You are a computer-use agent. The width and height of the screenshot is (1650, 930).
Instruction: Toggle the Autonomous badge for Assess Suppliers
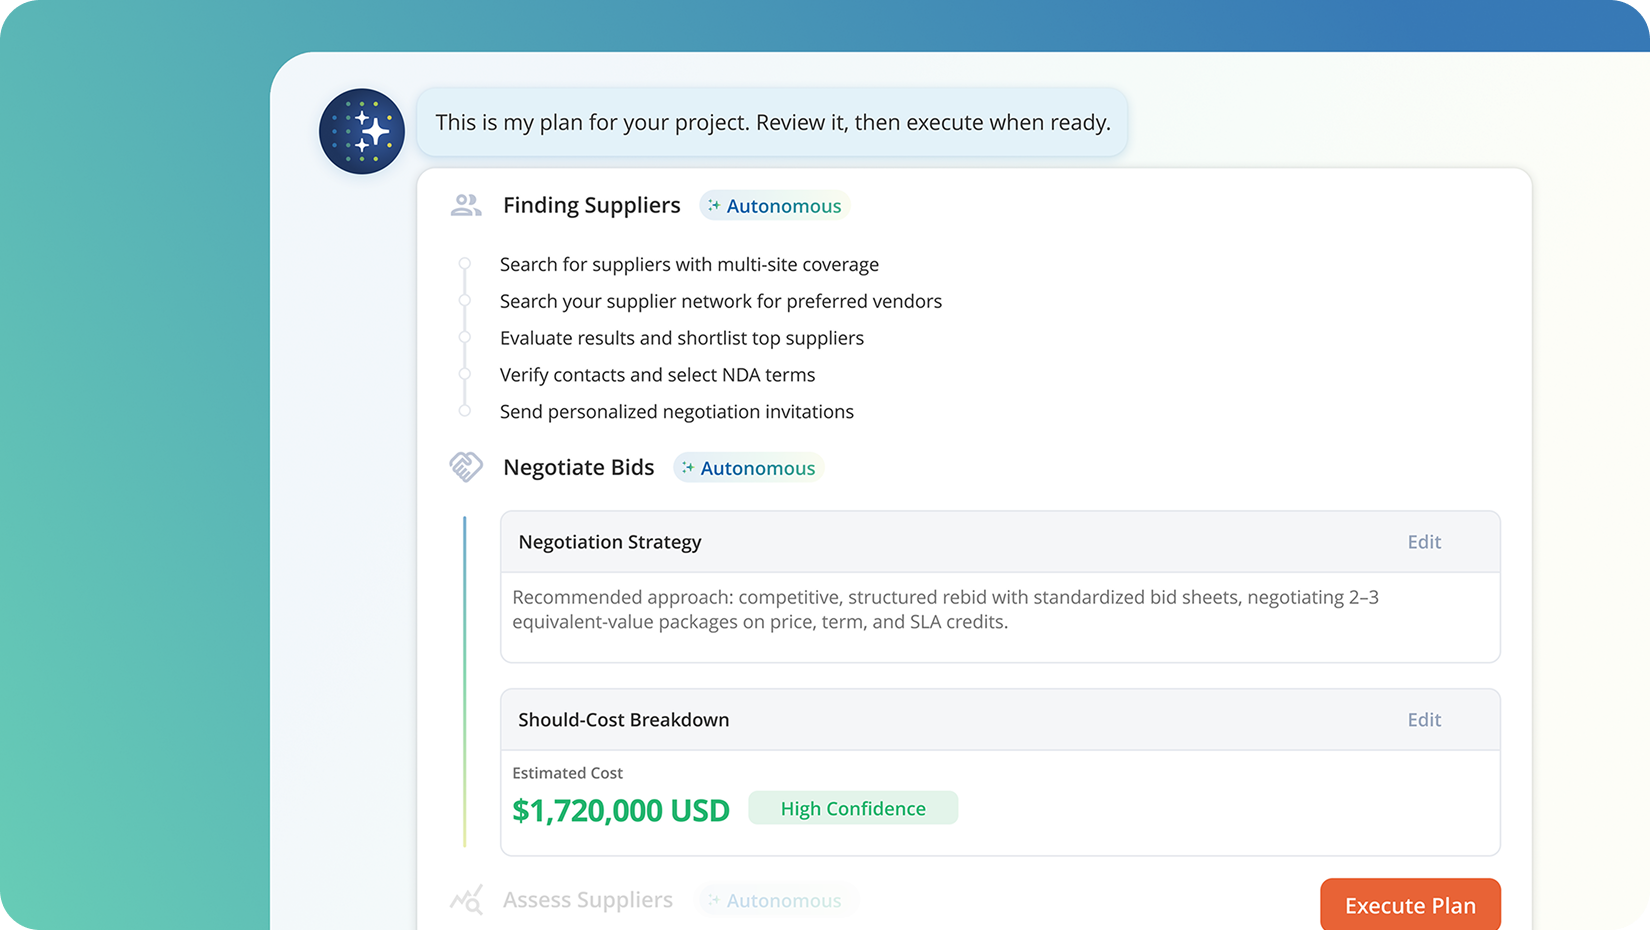[775, 900]
